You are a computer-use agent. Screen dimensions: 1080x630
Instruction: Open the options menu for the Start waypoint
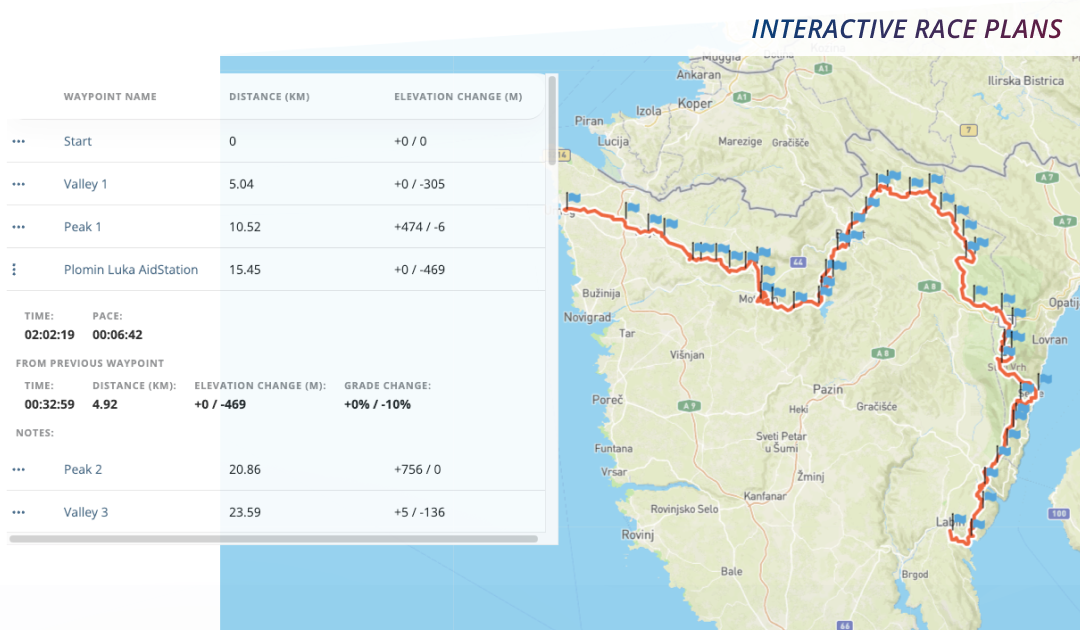coord(17,141)
